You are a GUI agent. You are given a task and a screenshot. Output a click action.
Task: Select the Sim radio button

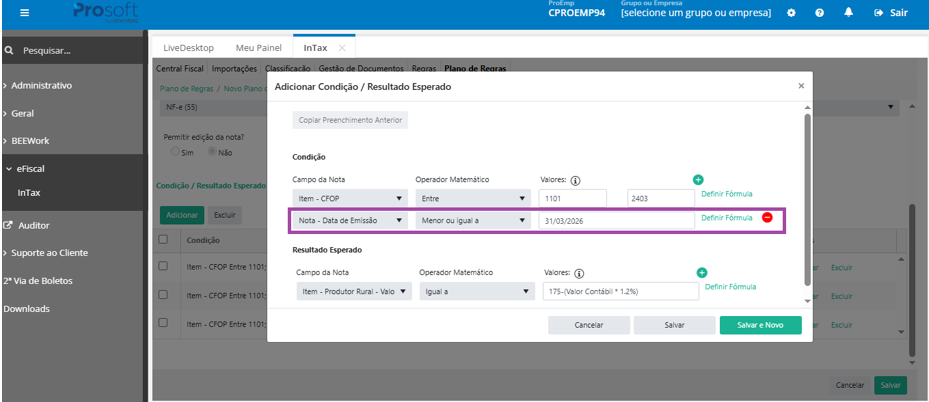point(175,152)
